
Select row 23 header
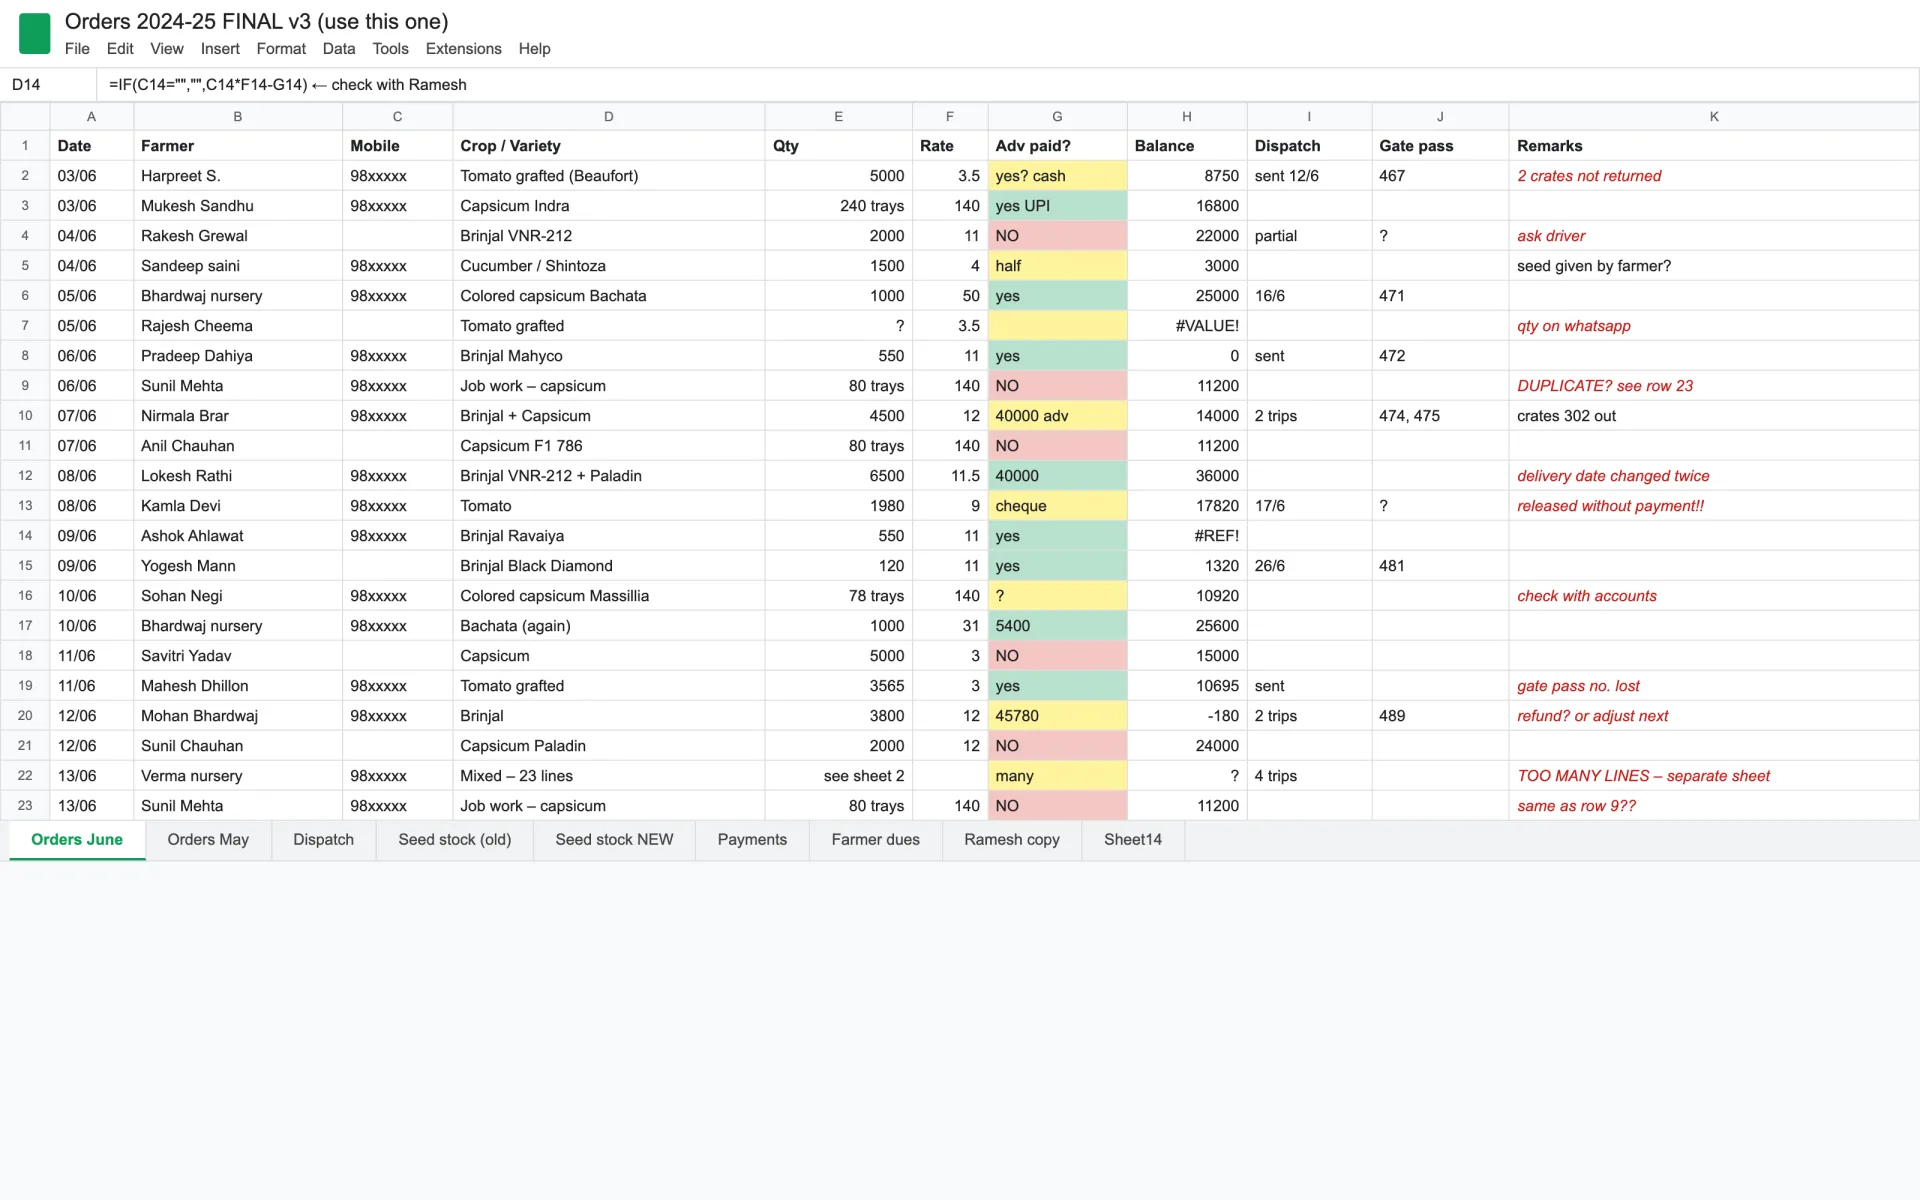click(25, 806)
